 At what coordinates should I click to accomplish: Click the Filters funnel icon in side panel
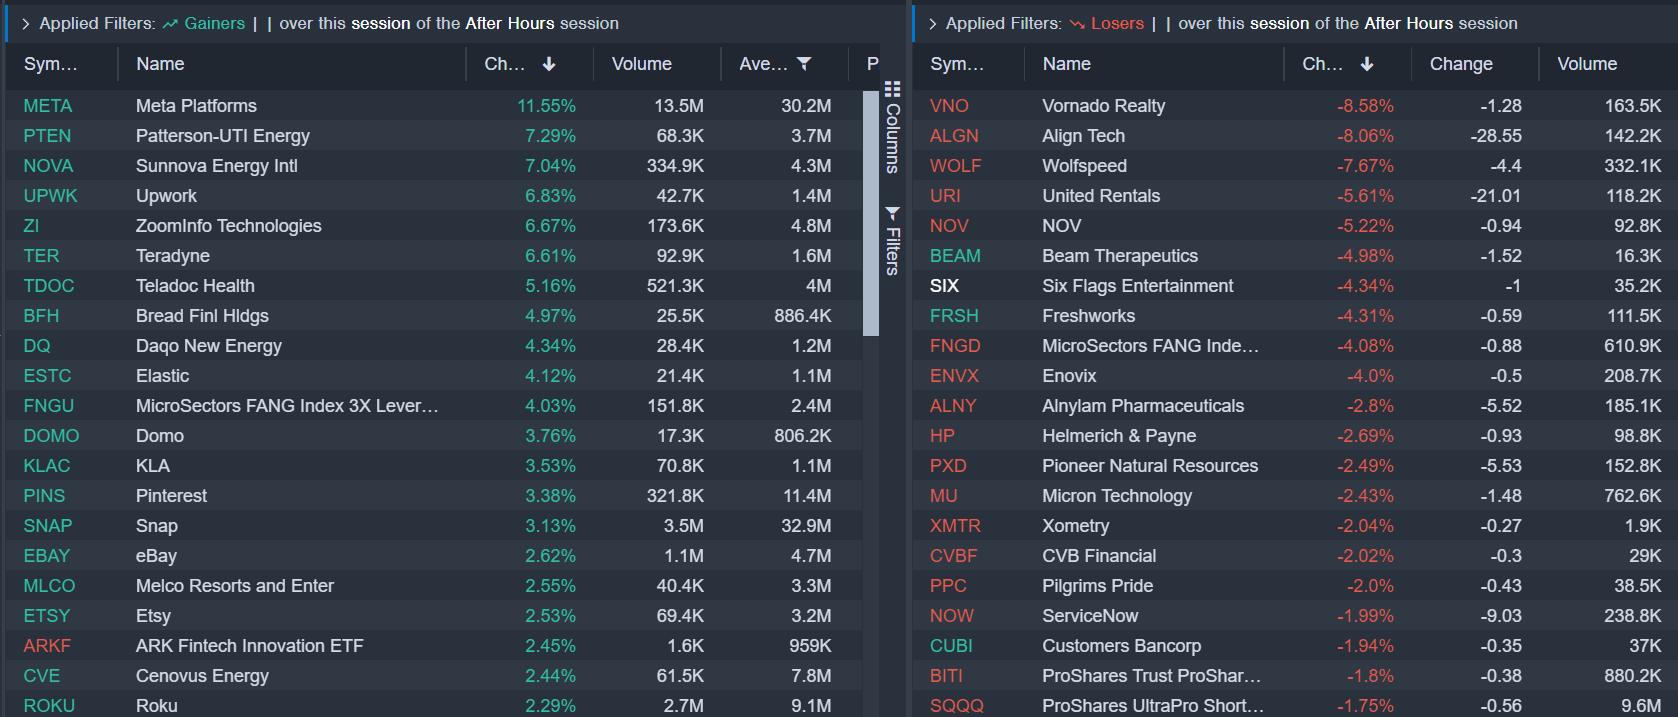(892, 213)
